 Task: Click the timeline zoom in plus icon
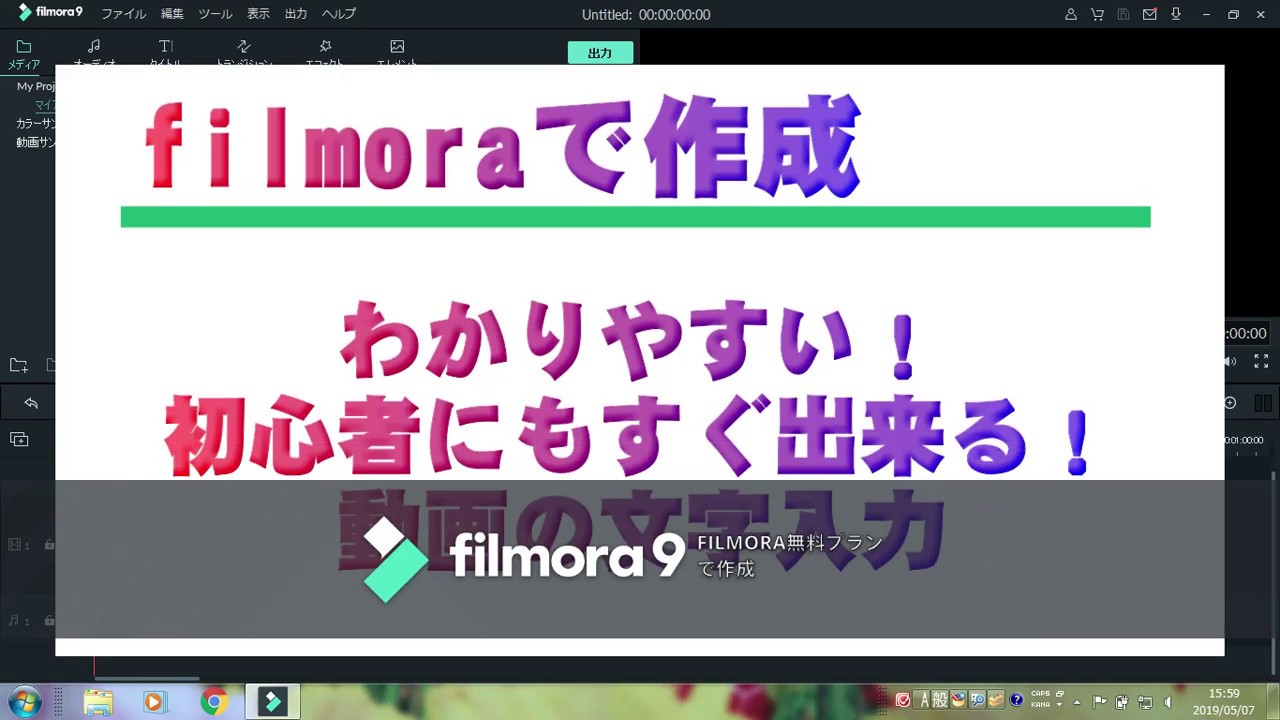point(1230,403)
